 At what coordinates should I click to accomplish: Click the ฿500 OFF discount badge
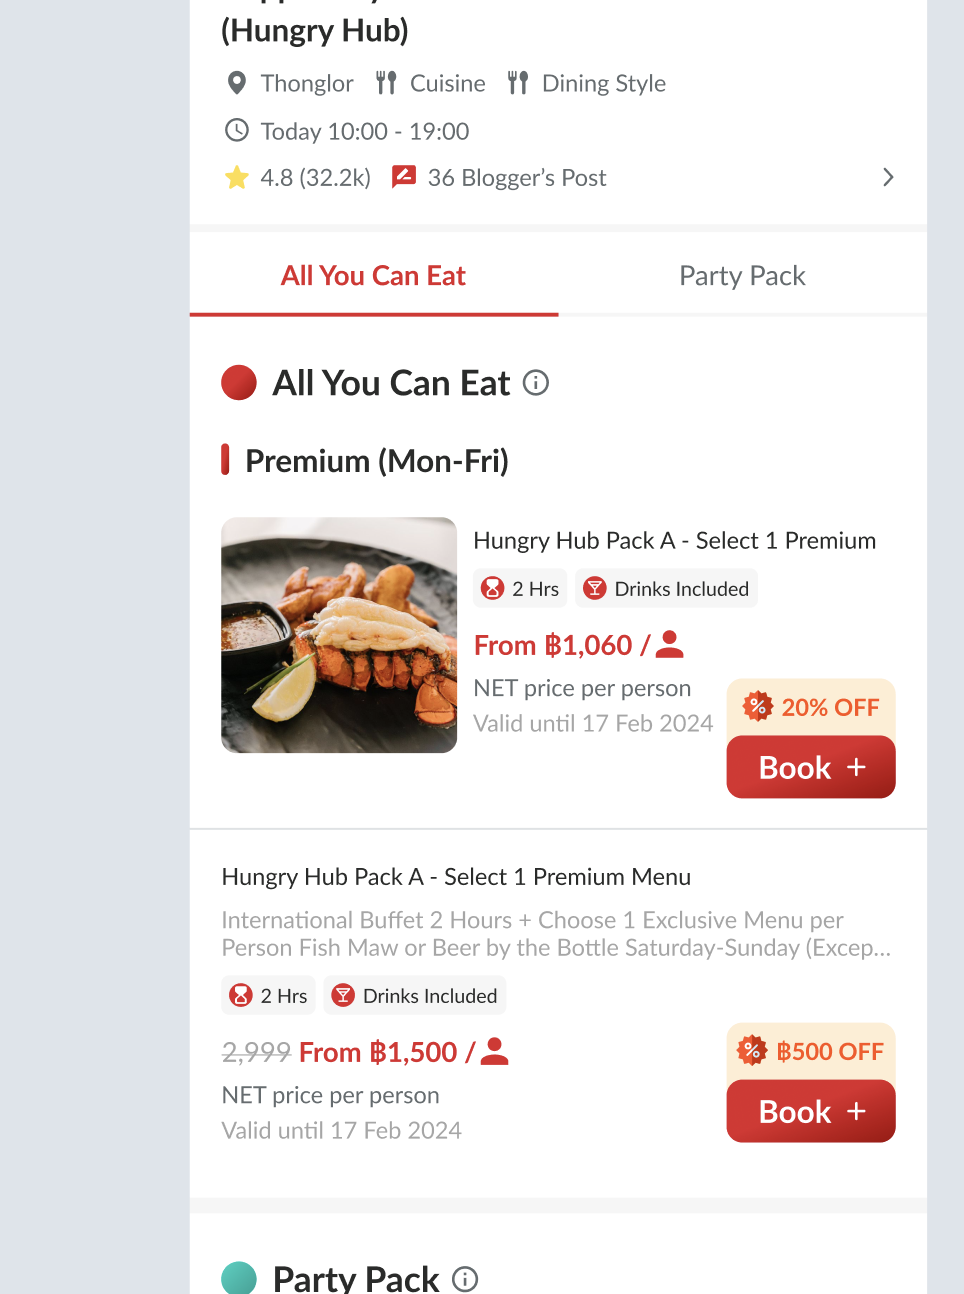pos(811,1051)
